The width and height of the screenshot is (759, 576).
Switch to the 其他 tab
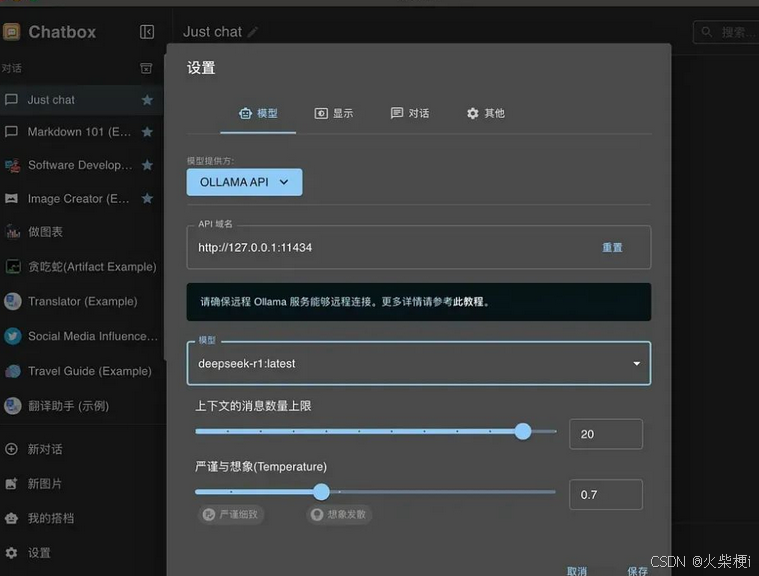point(486,114)
